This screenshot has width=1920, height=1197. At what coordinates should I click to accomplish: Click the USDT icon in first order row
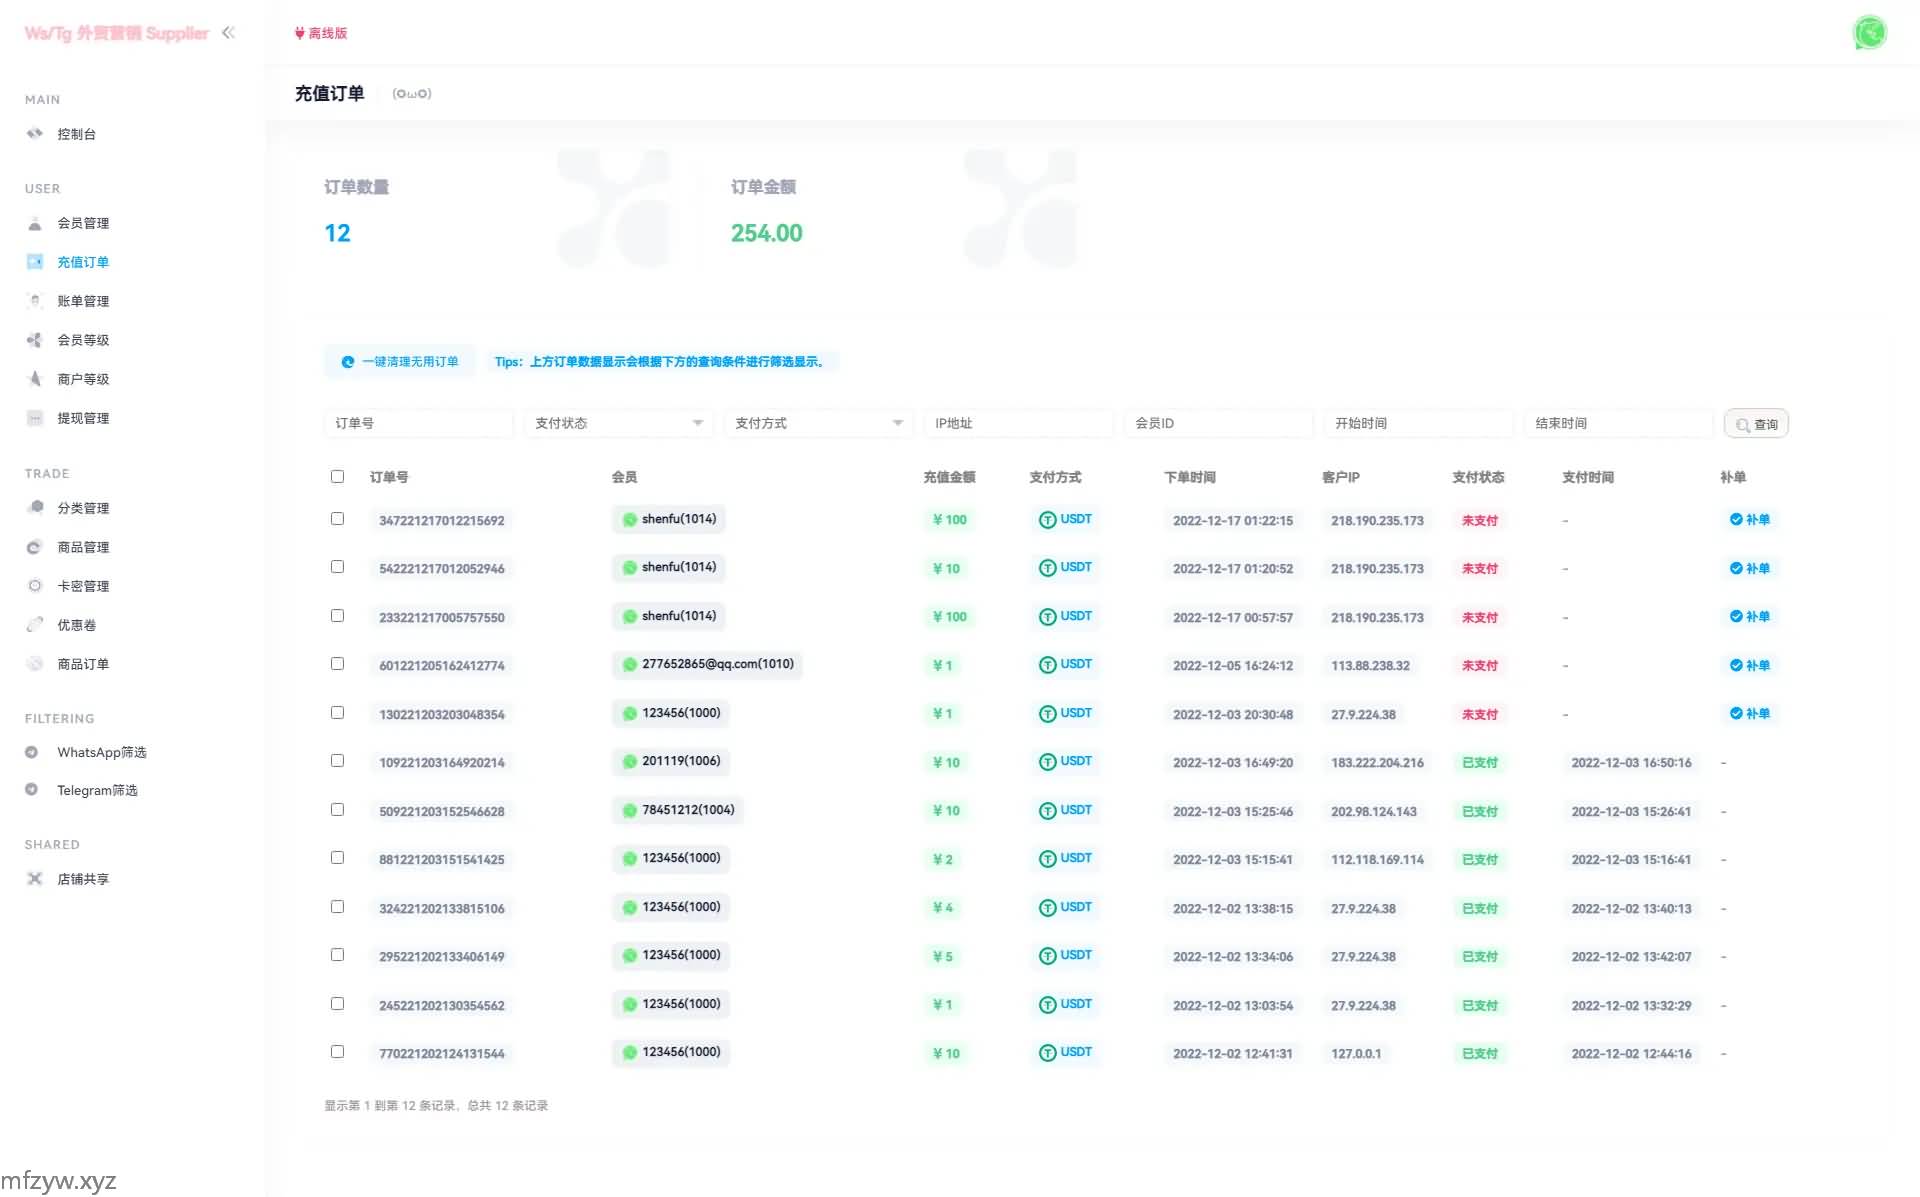pos(1047,520)
